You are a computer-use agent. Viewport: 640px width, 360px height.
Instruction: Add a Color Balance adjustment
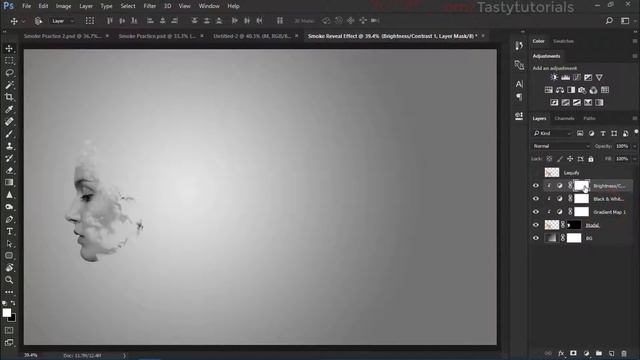560,90
